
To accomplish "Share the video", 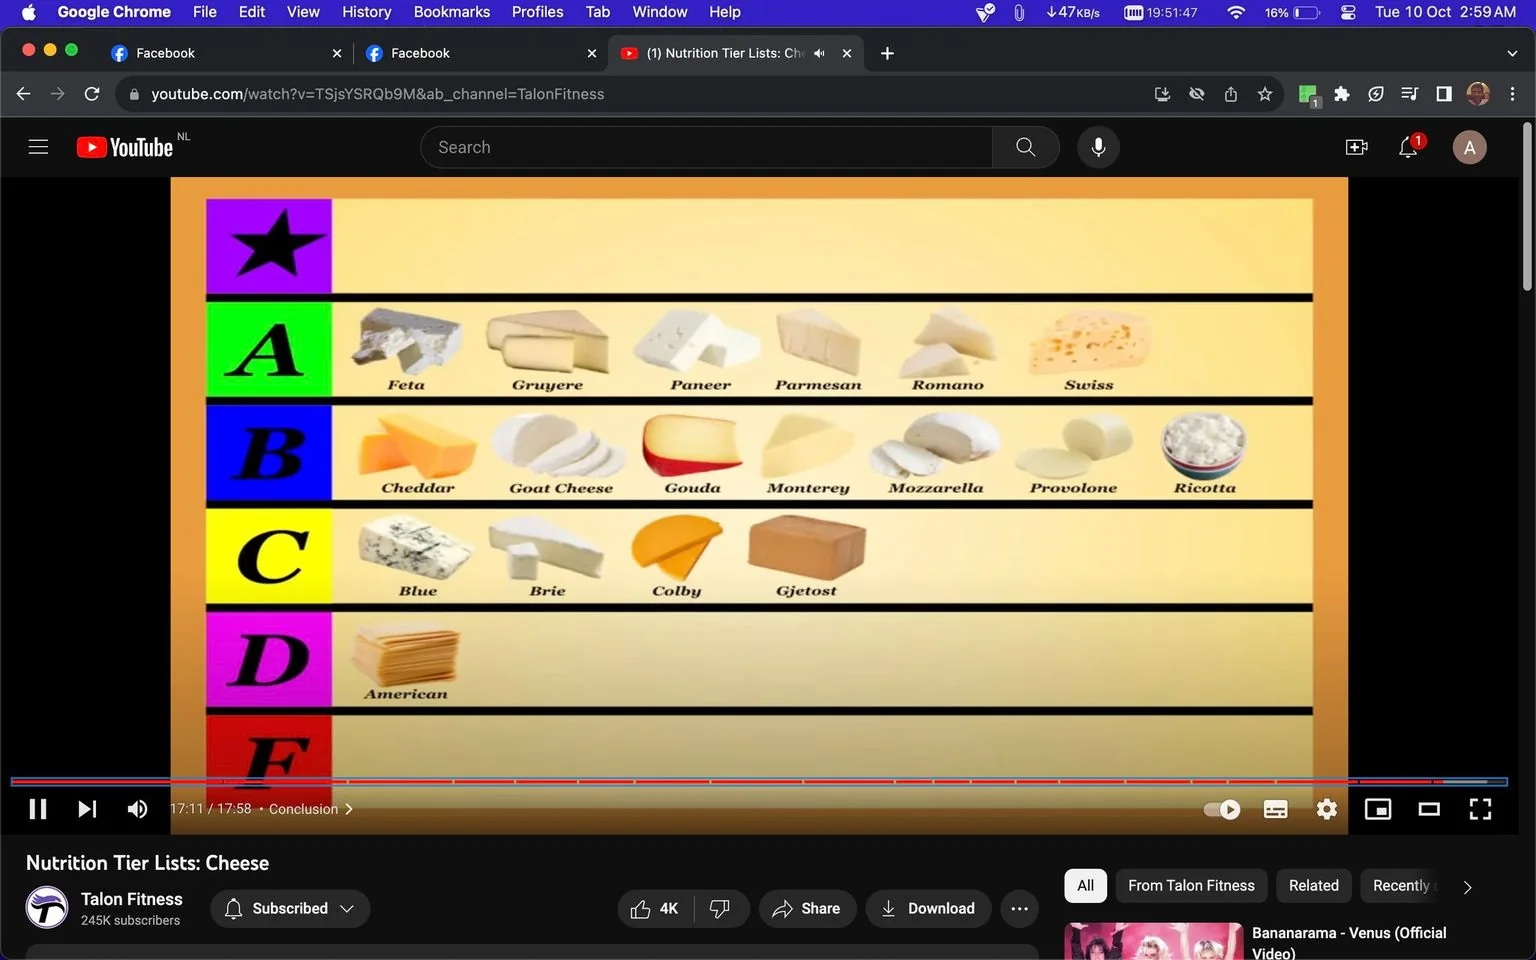I will (807, 908).
